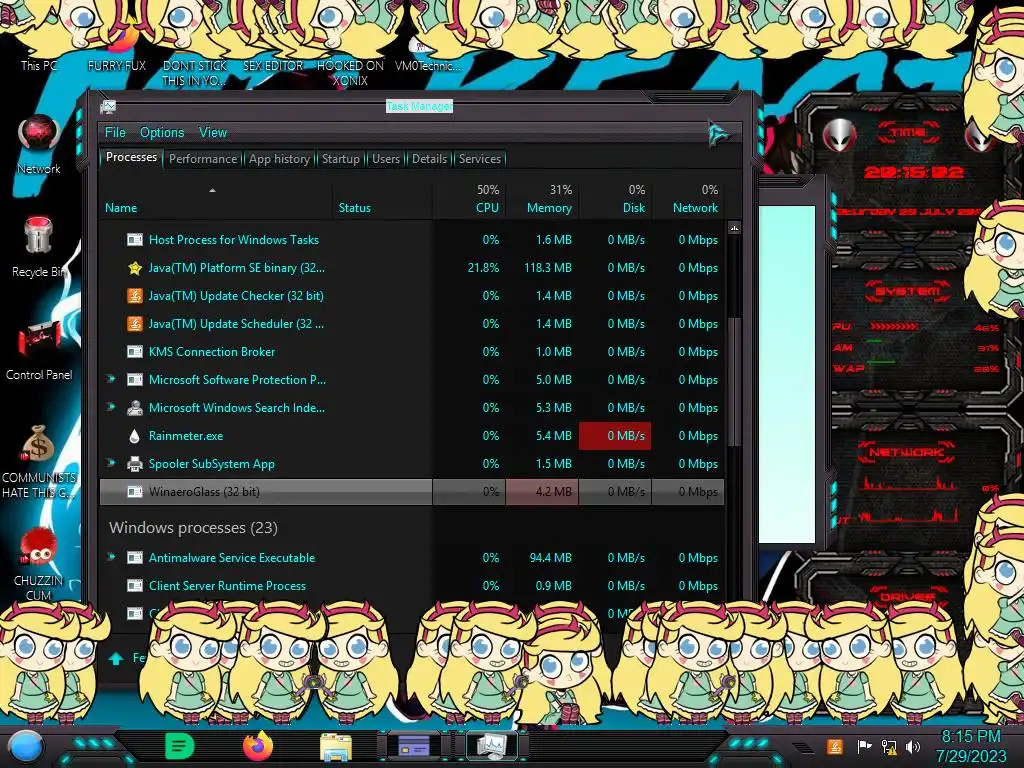Image resolution: width=1024 pixels, height=768 pixels.
Task: Click the KMS Connection Broker icon
Action: (x=135, y=352)
